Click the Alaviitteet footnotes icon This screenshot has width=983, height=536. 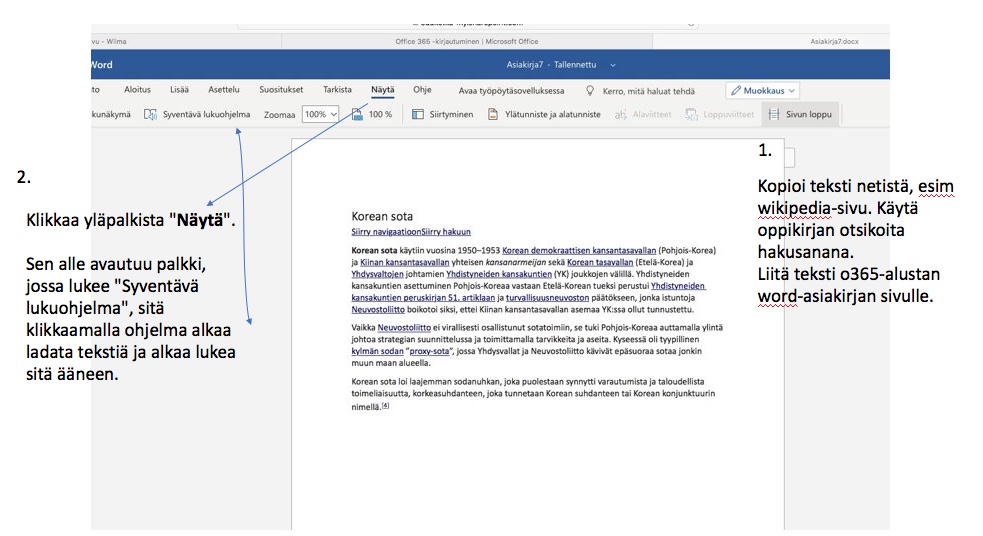[x=621, y=115]
